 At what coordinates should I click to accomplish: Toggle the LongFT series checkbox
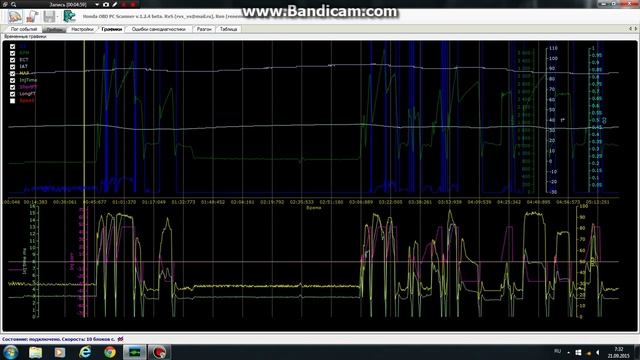click(12, 94)
